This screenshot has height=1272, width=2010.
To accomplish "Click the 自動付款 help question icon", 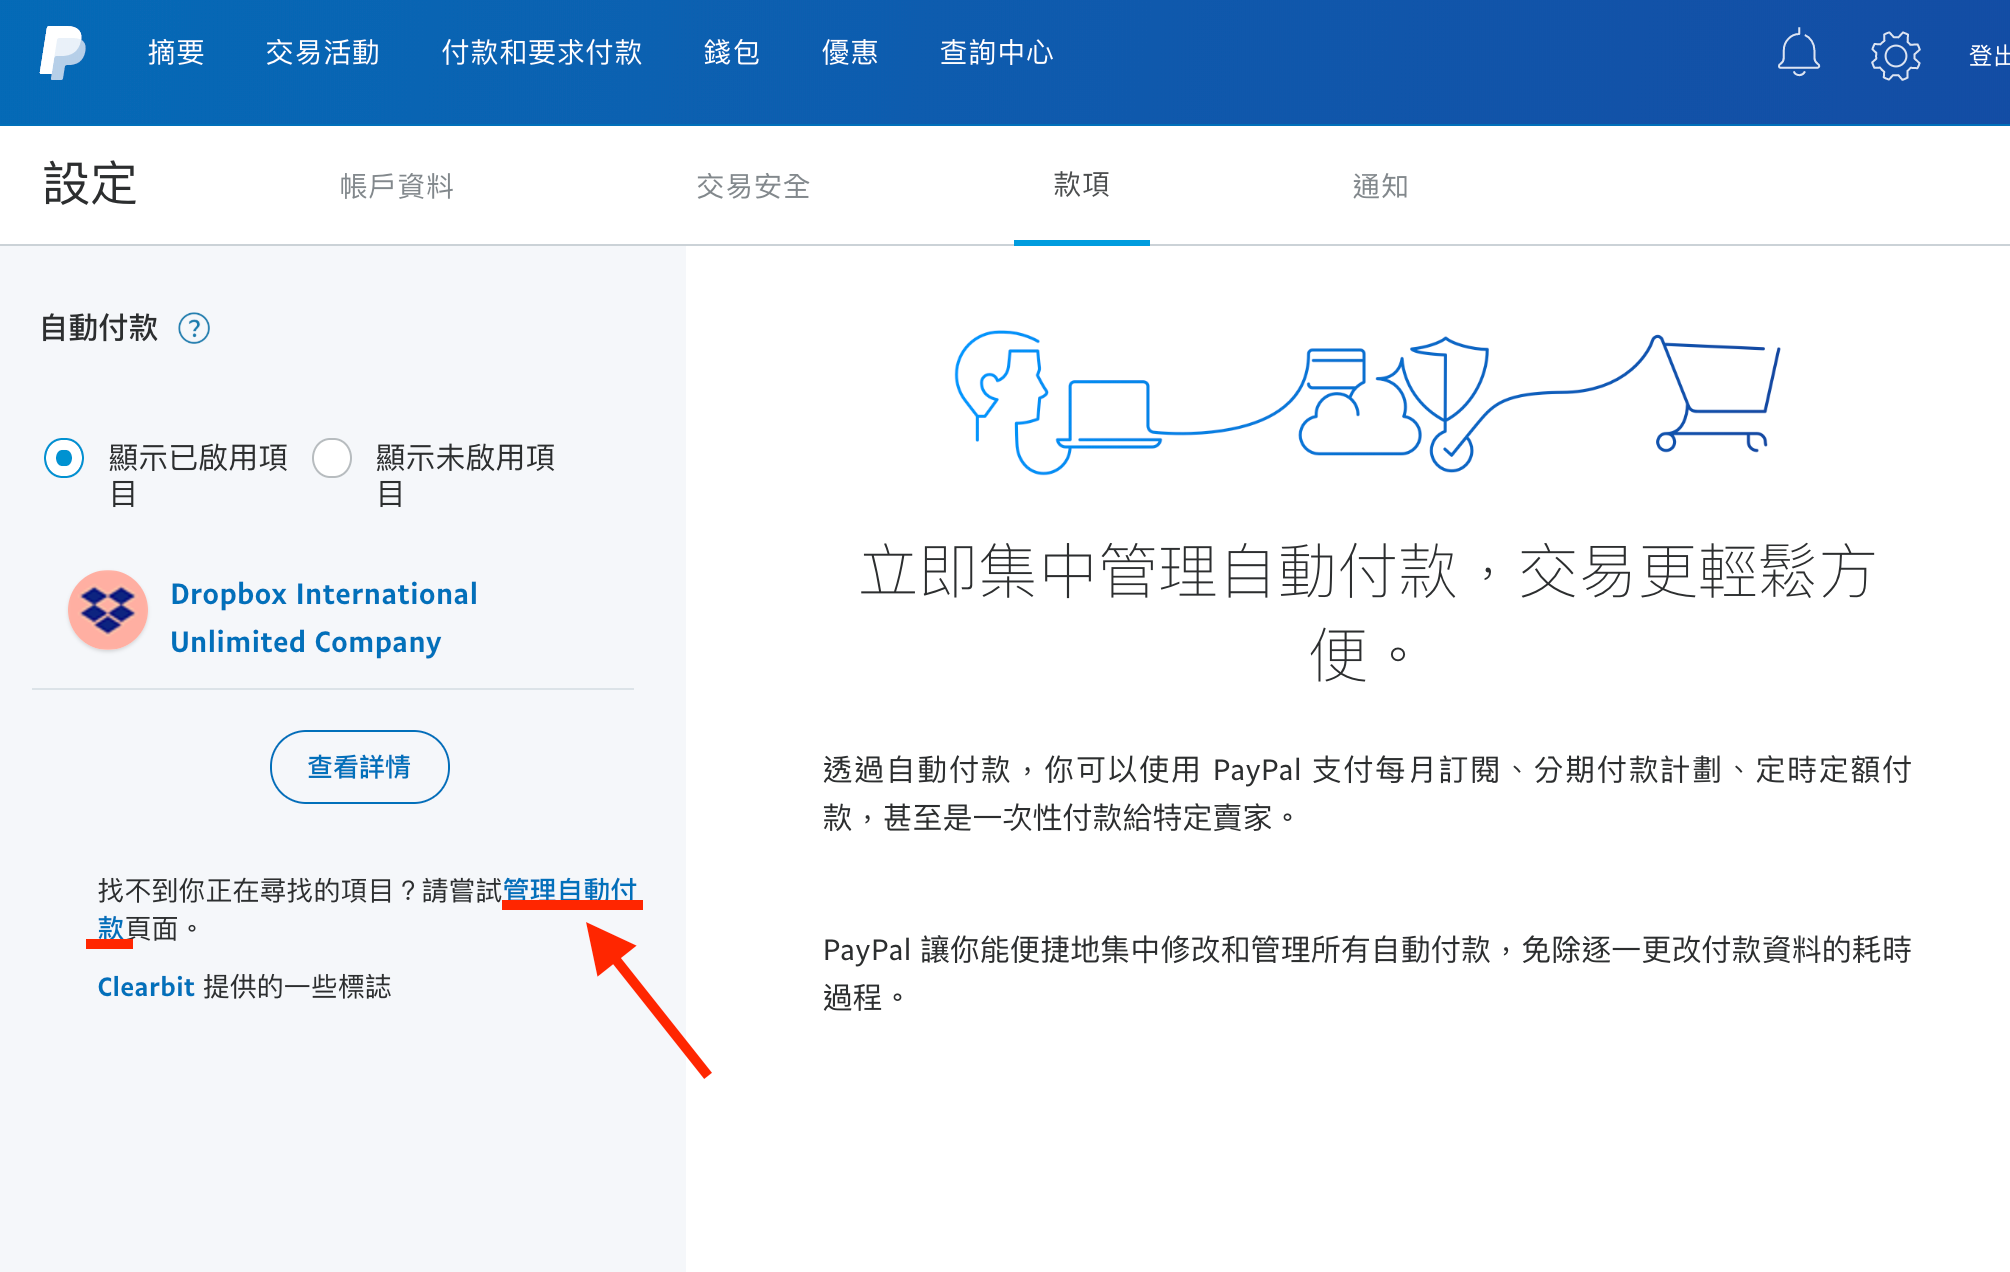I will 194,328.
